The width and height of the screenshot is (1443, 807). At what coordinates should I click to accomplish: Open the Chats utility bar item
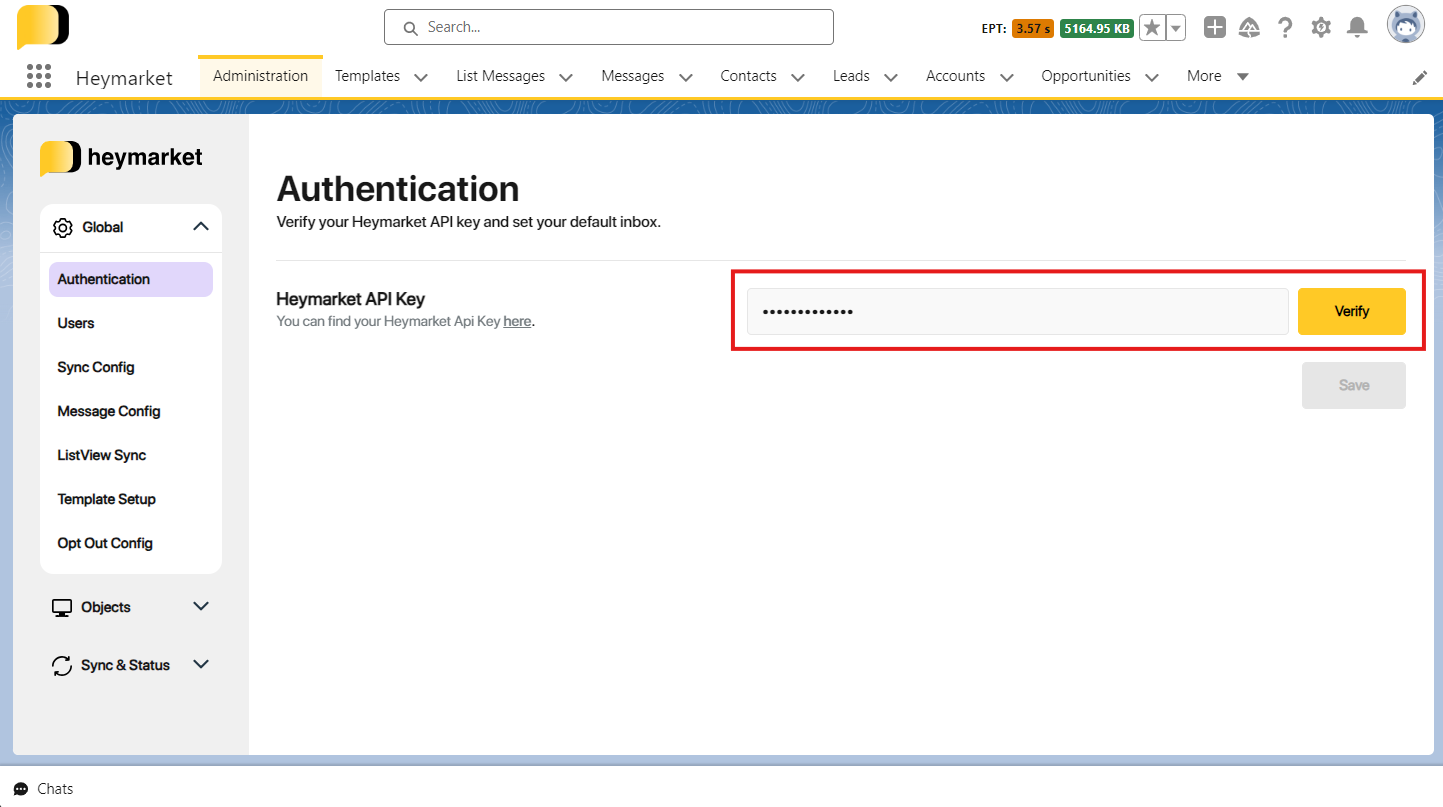pyautogui.click(x=43, y=789)
